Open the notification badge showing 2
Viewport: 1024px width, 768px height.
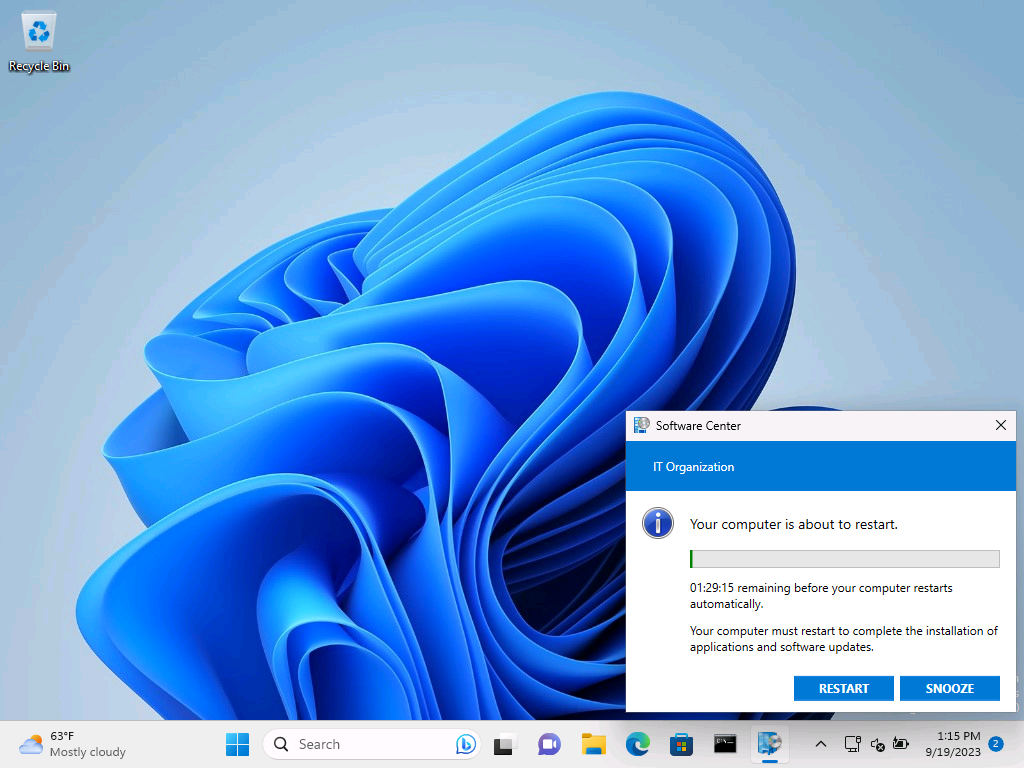(996, 744)
